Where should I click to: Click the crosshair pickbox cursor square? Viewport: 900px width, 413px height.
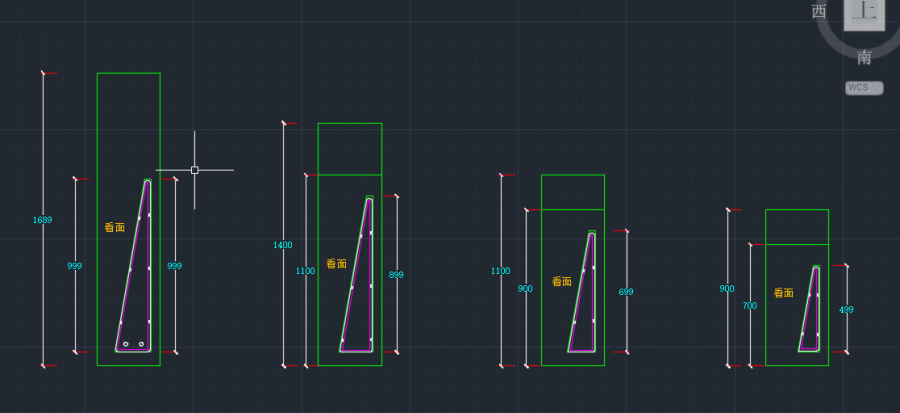194,170
